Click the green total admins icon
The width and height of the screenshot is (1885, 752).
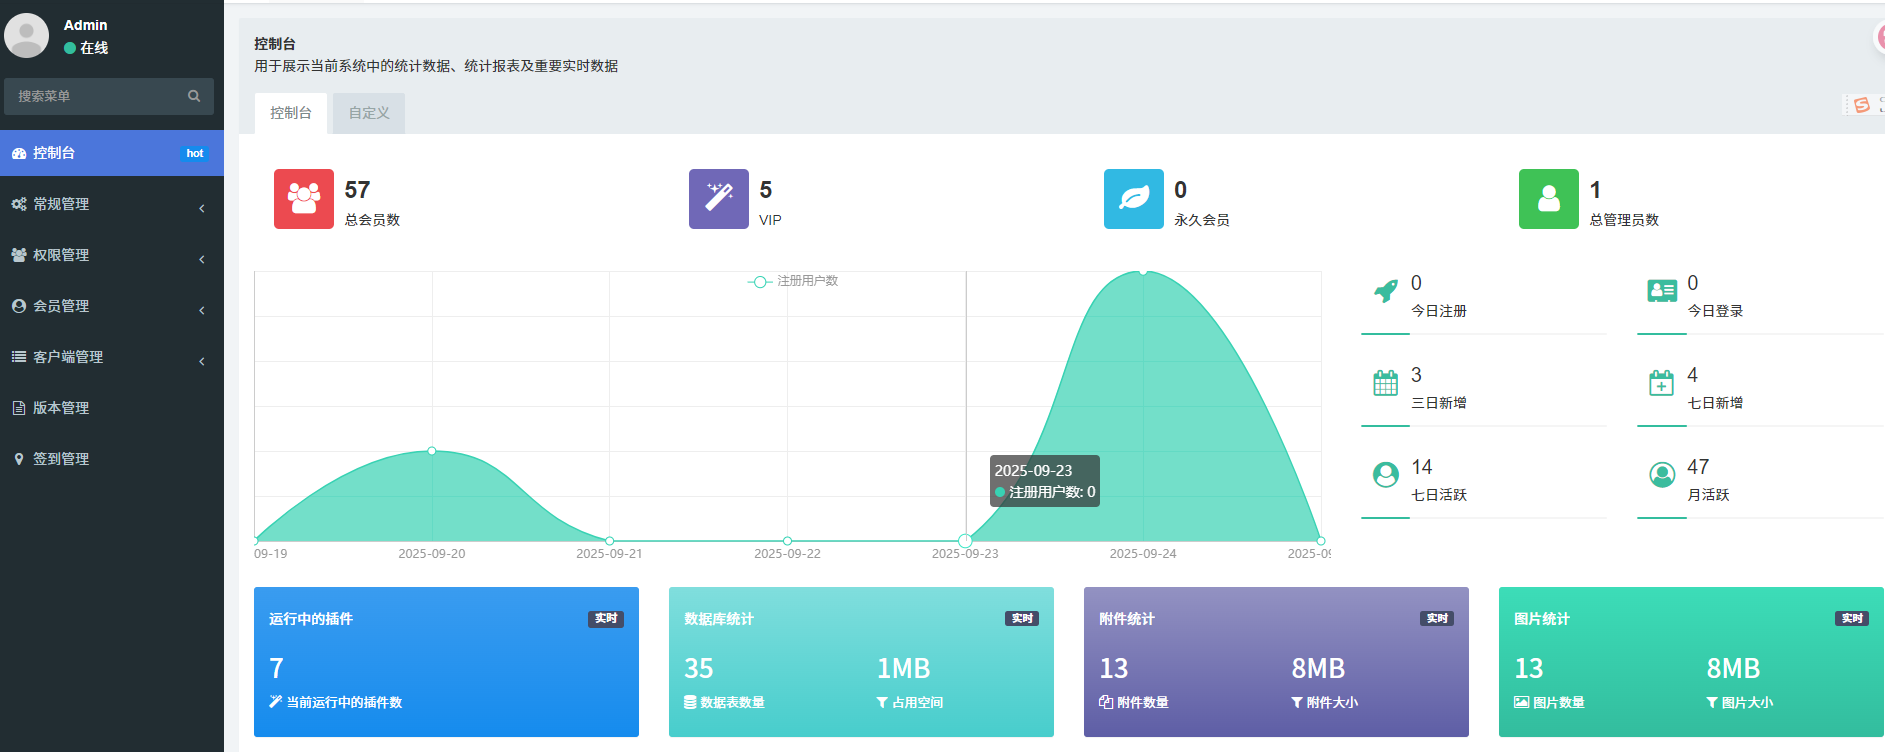click(x=1548, y=199)
